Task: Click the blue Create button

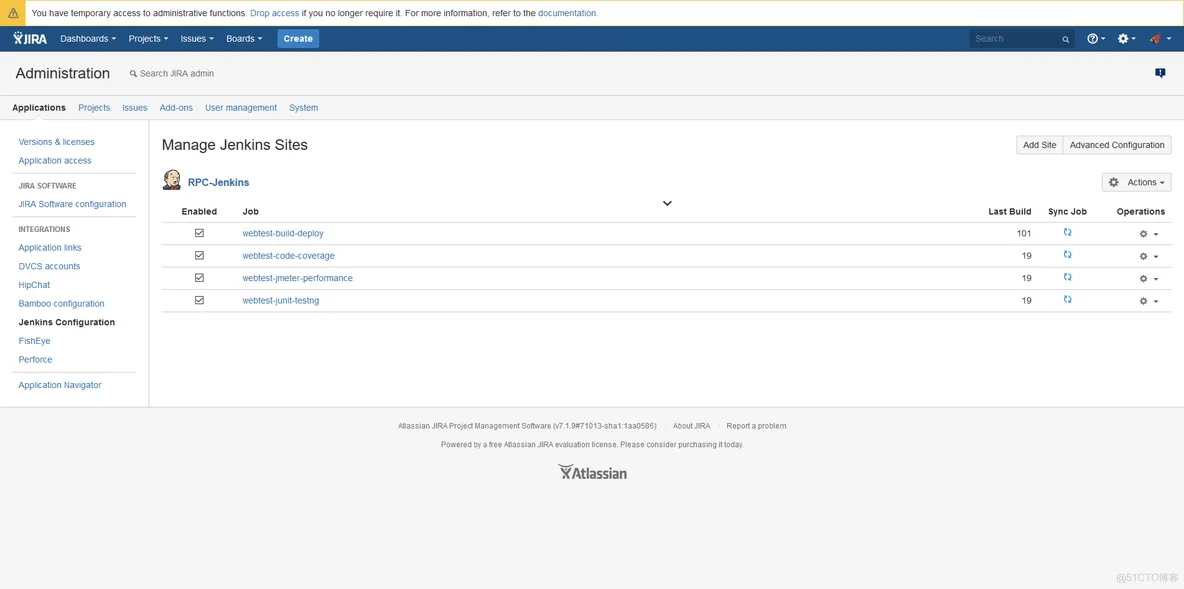Action: click(298, 39)
